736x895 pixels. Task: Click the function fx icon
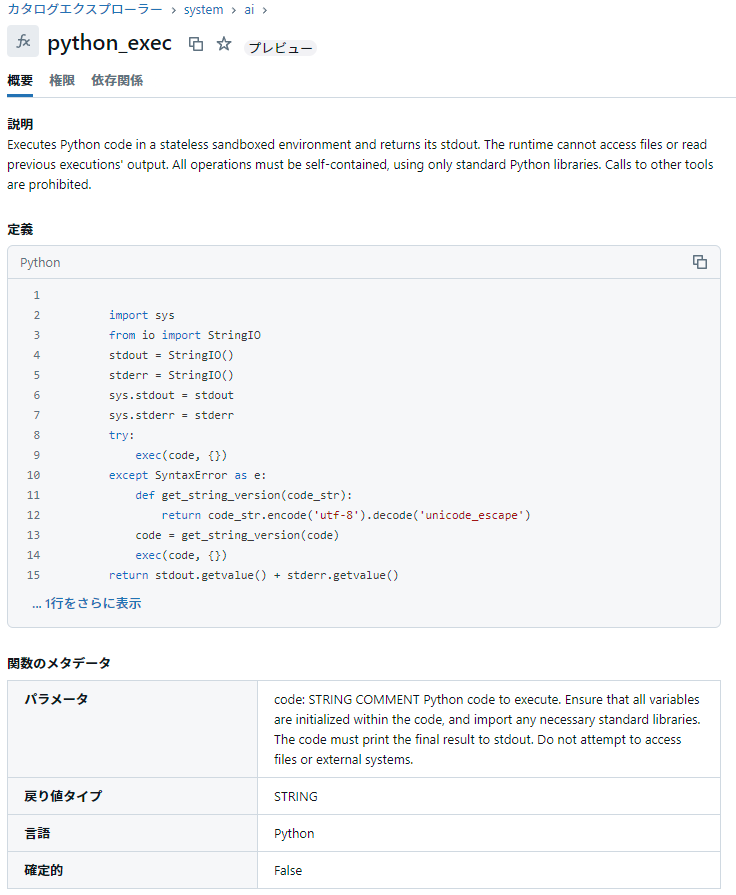coord(23,41)
